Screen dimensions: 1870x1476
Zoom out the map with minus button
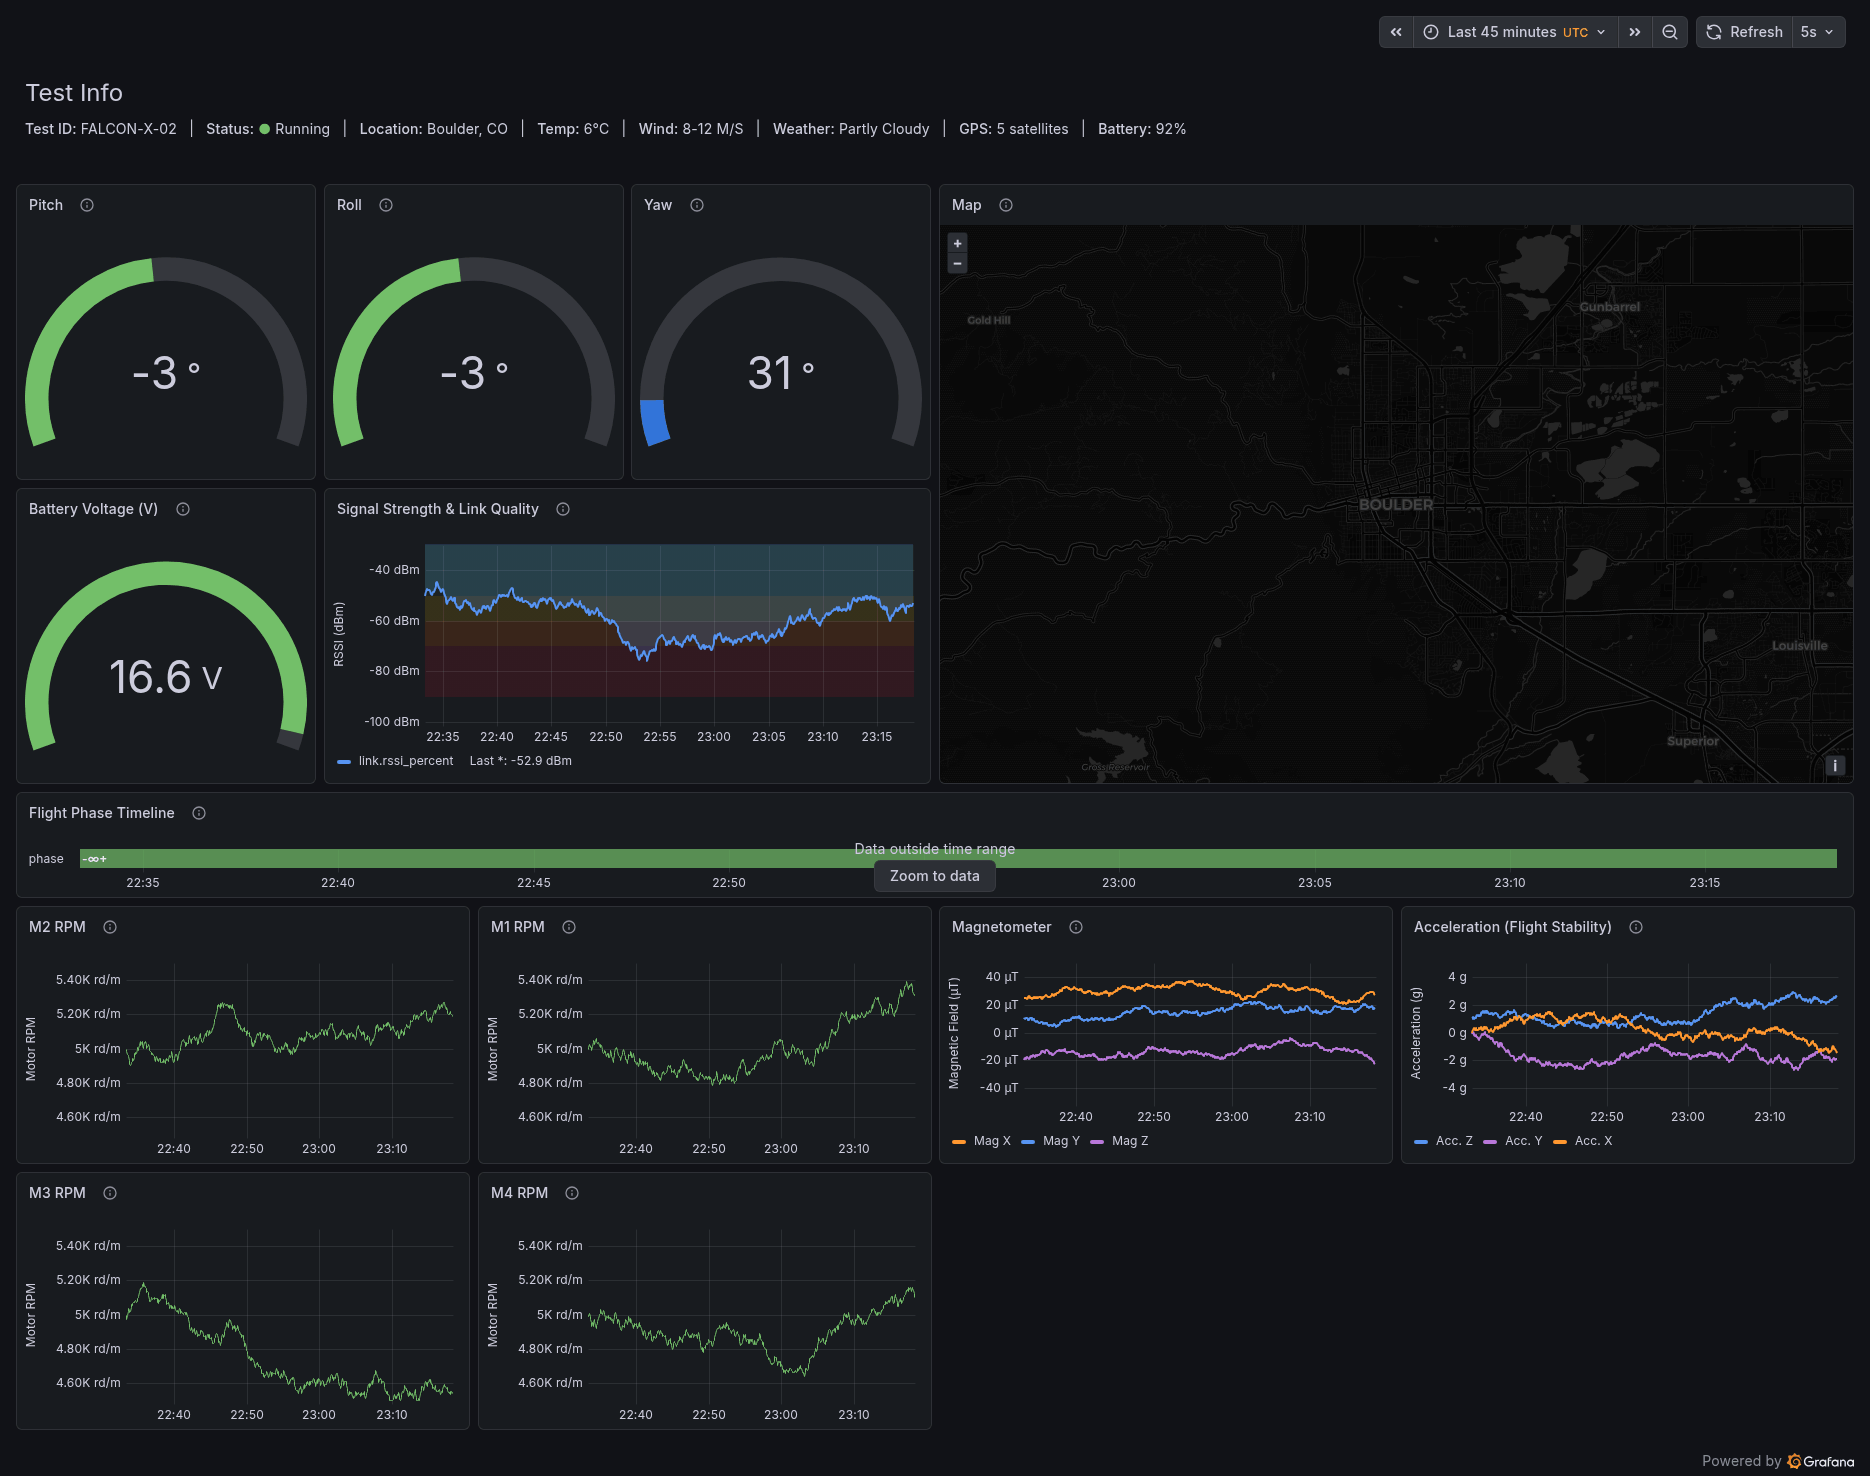tap(957, 264)
